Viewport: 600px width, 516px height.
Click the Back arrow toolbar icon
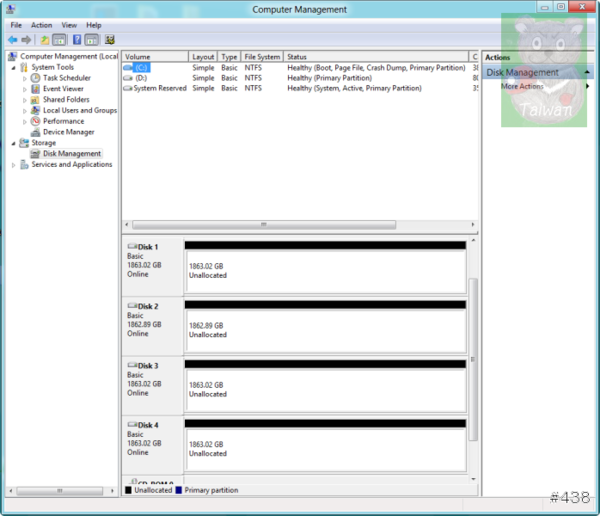click(12, 40)
